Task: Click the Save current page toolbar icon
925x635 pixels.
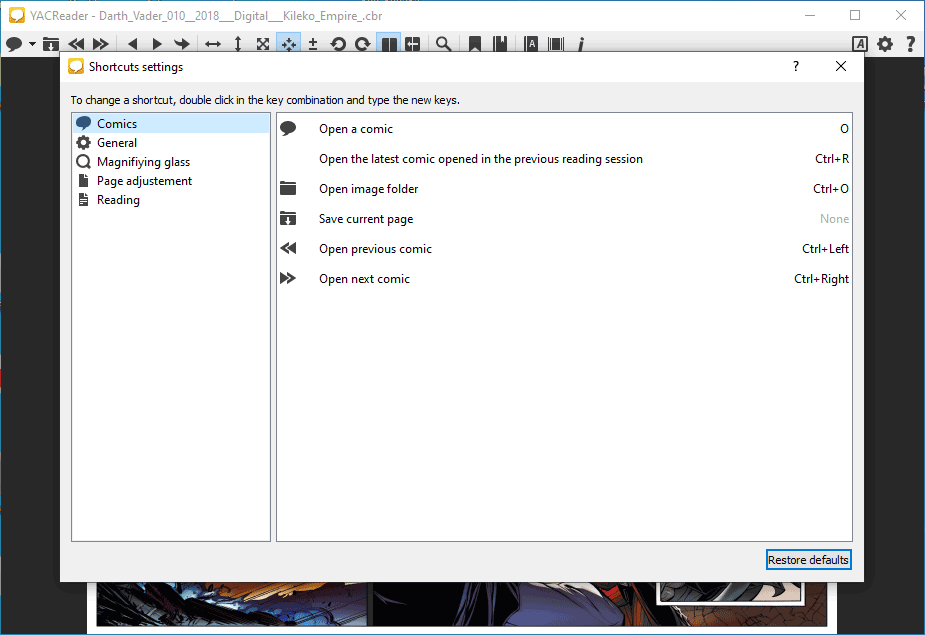Action: (x=51, y=44)
